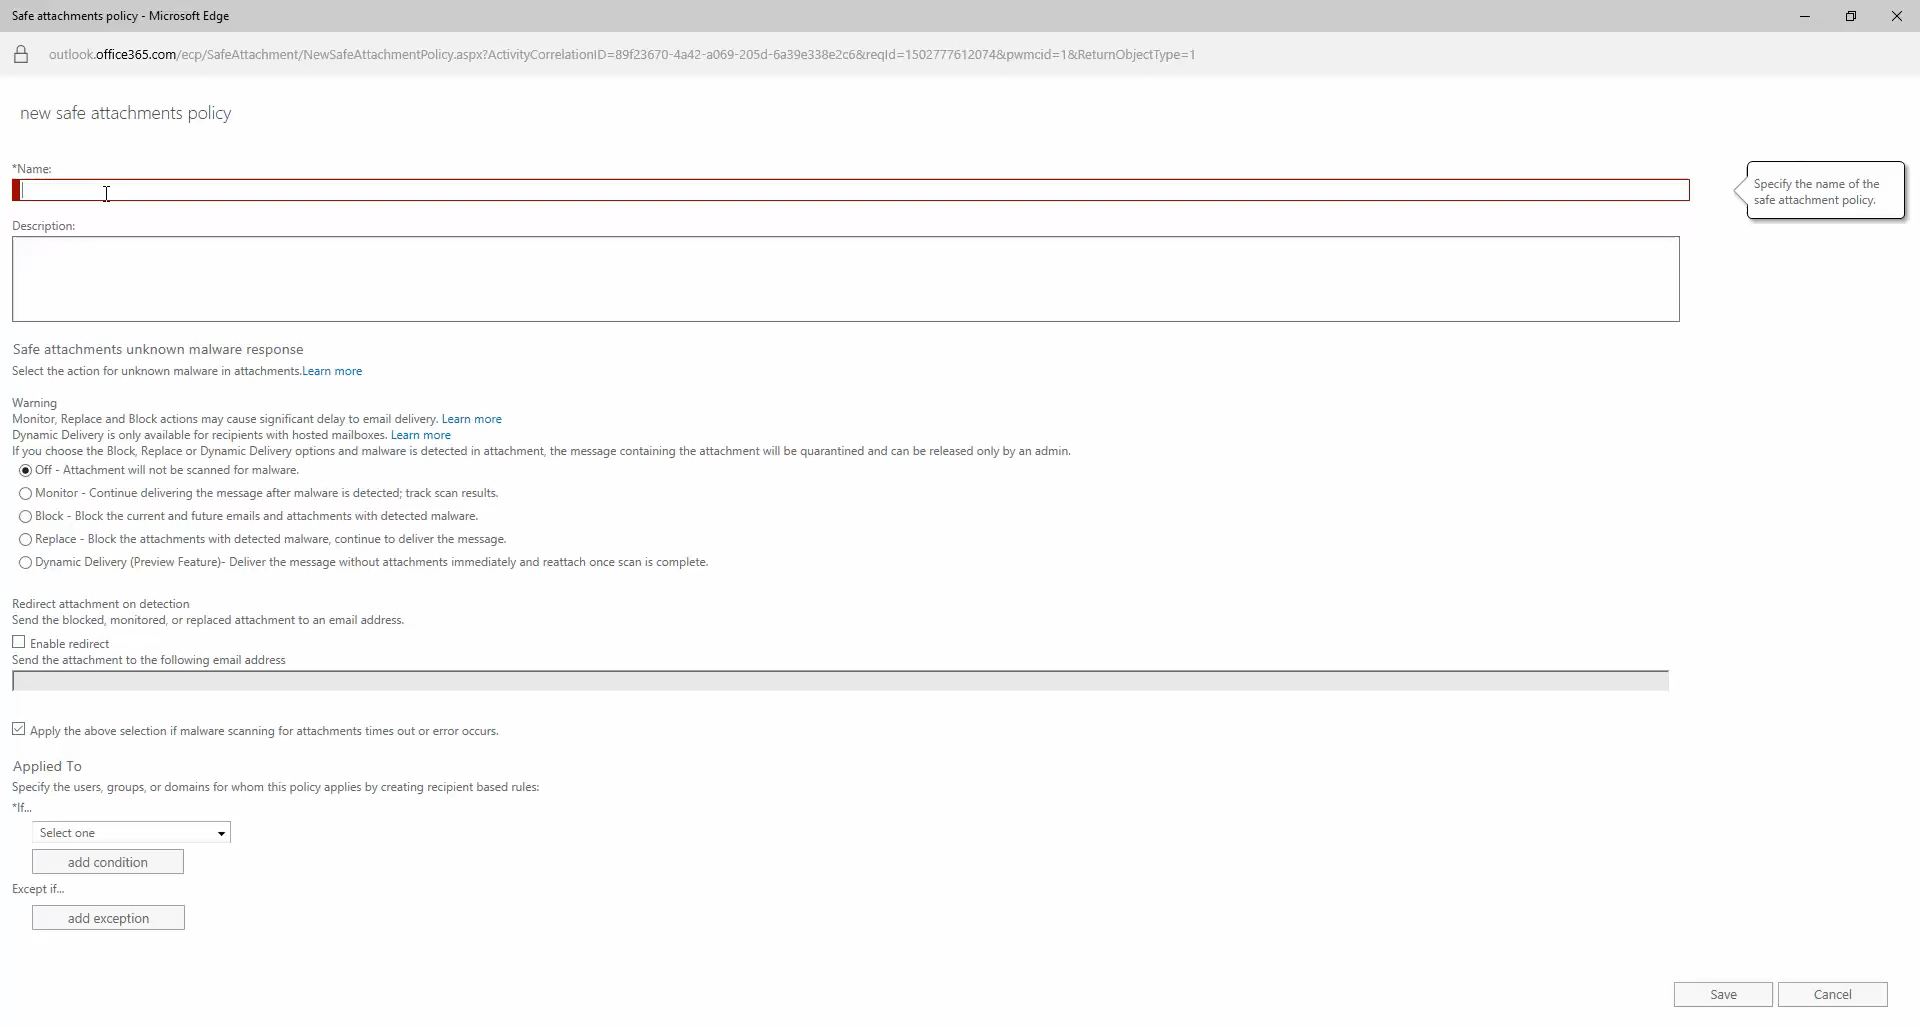Click the 'Except if...' label
Image resolution: width=1920 pixels, height=1027 pixels.
click(x=38, y=889)
